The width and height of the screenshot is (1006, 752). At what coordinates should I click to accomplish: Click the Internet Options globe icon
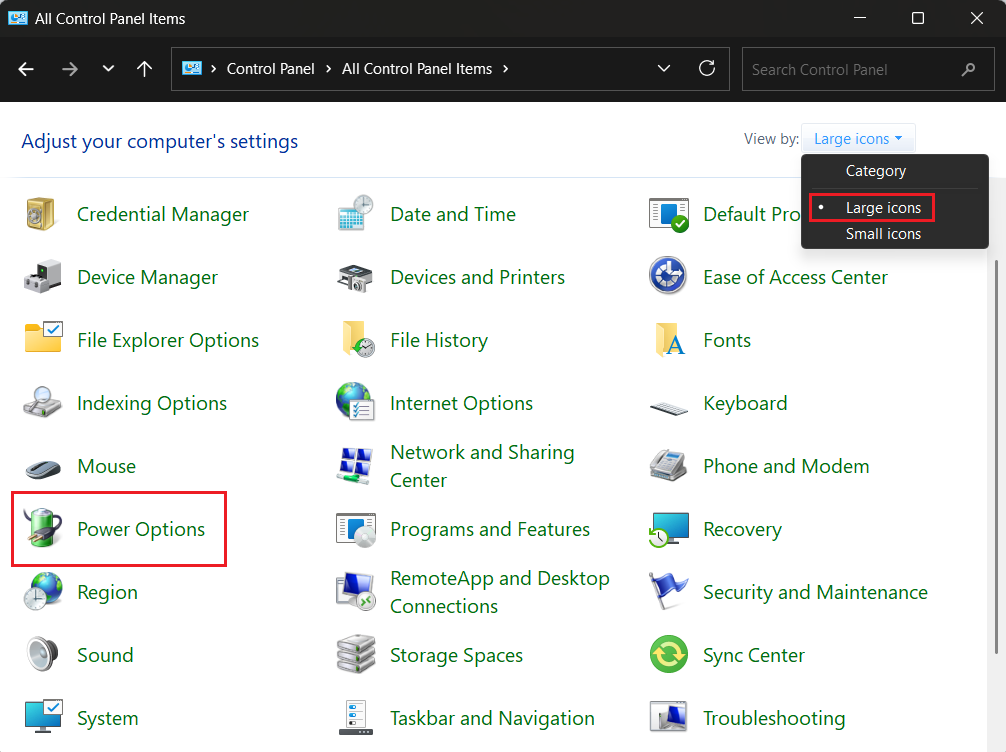(355, 403)
